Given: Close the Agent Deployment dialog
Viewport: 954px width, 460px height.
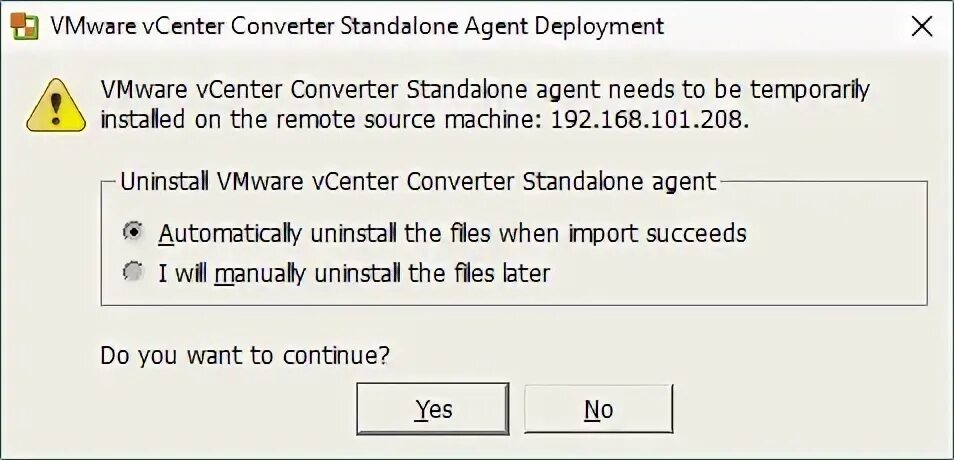Looking at the screenshot, I should 921,27.
